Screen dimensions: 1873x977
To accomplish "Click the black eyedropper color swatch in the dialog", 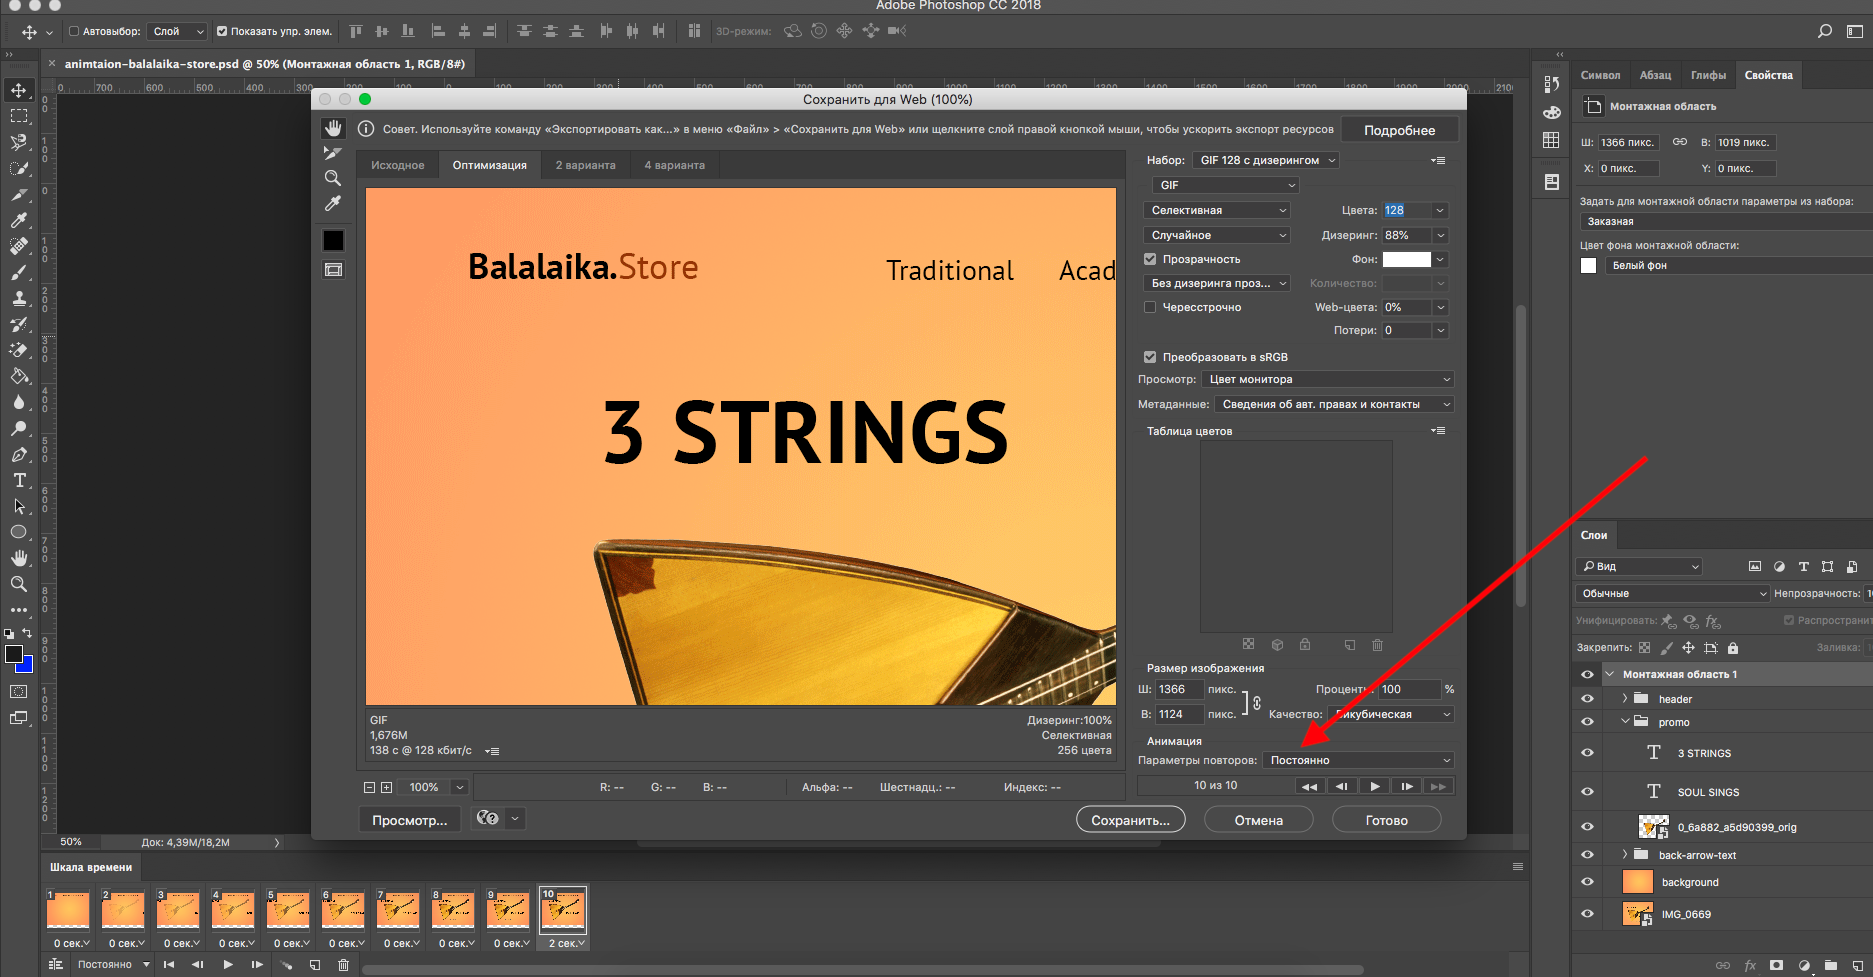I will [x=333, y=240].
